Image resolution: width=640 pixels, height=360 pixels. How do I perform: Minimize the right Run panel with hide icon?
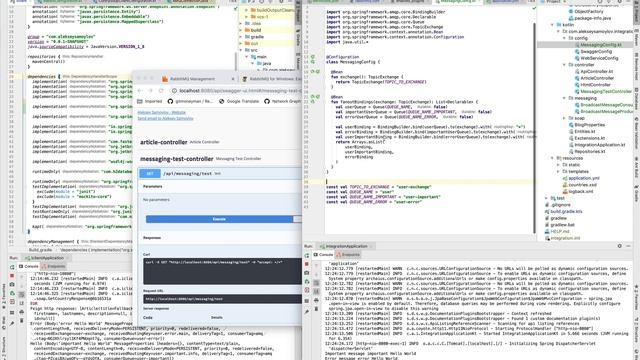coord(628,246)
